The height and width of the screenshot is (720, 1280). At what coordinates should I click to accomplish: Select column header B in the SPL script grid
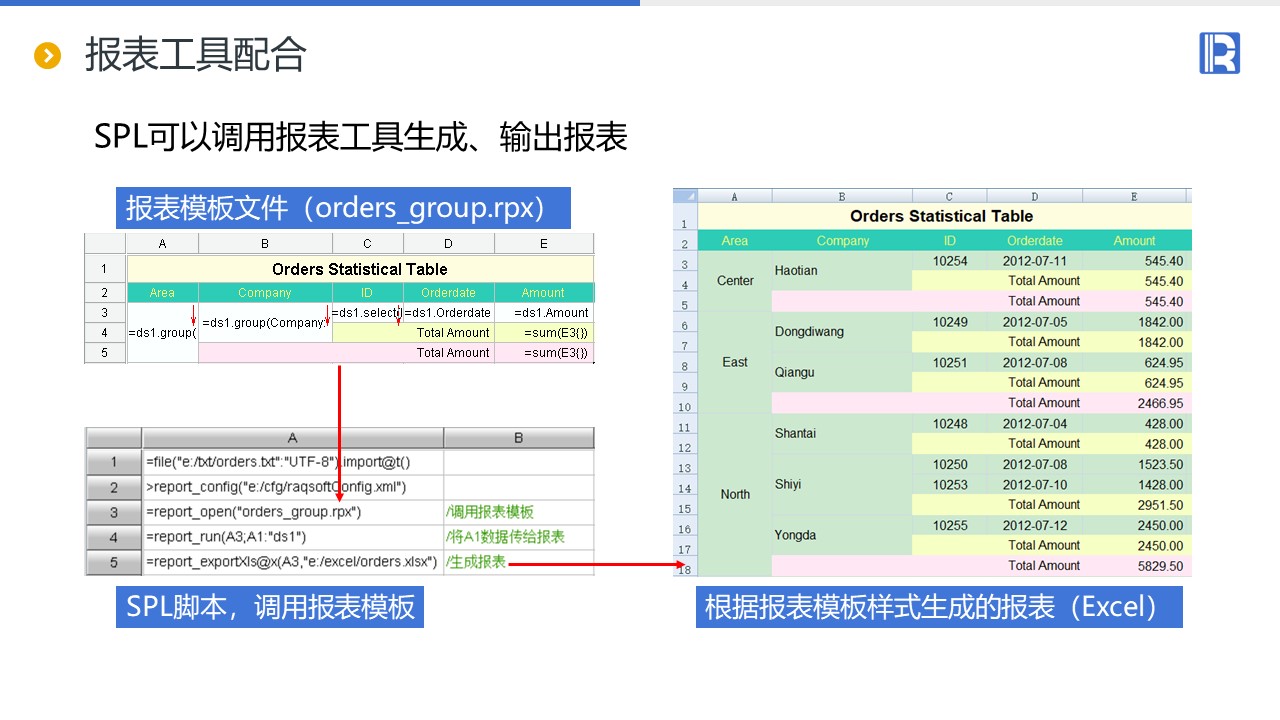pos(518,438)
